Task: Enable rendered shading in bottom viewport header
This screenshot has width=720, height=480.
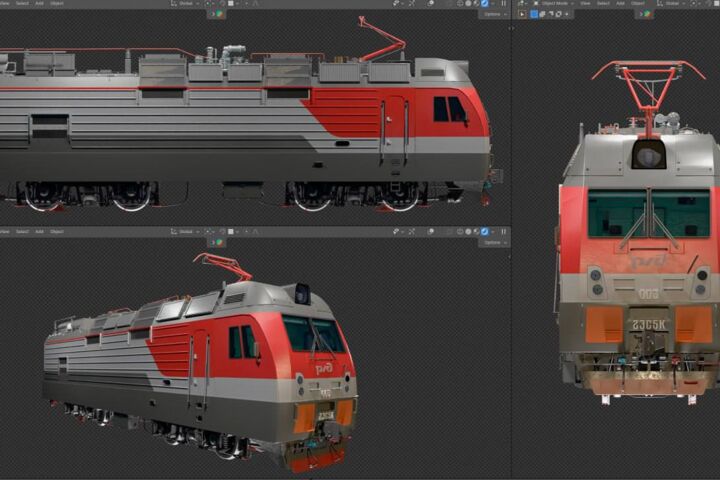Action: (x=484, y=232)
